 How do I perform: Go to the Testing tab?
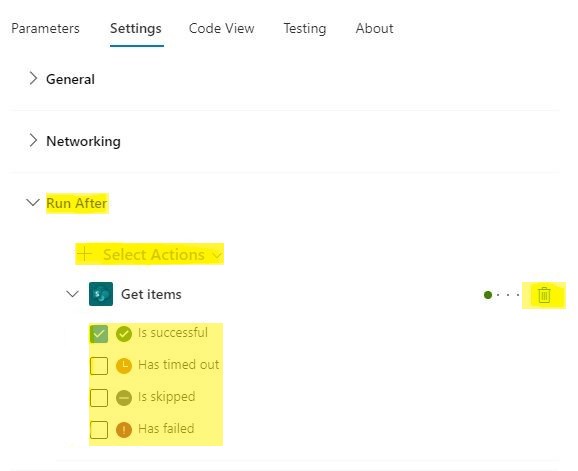click(x=305, y=28)
